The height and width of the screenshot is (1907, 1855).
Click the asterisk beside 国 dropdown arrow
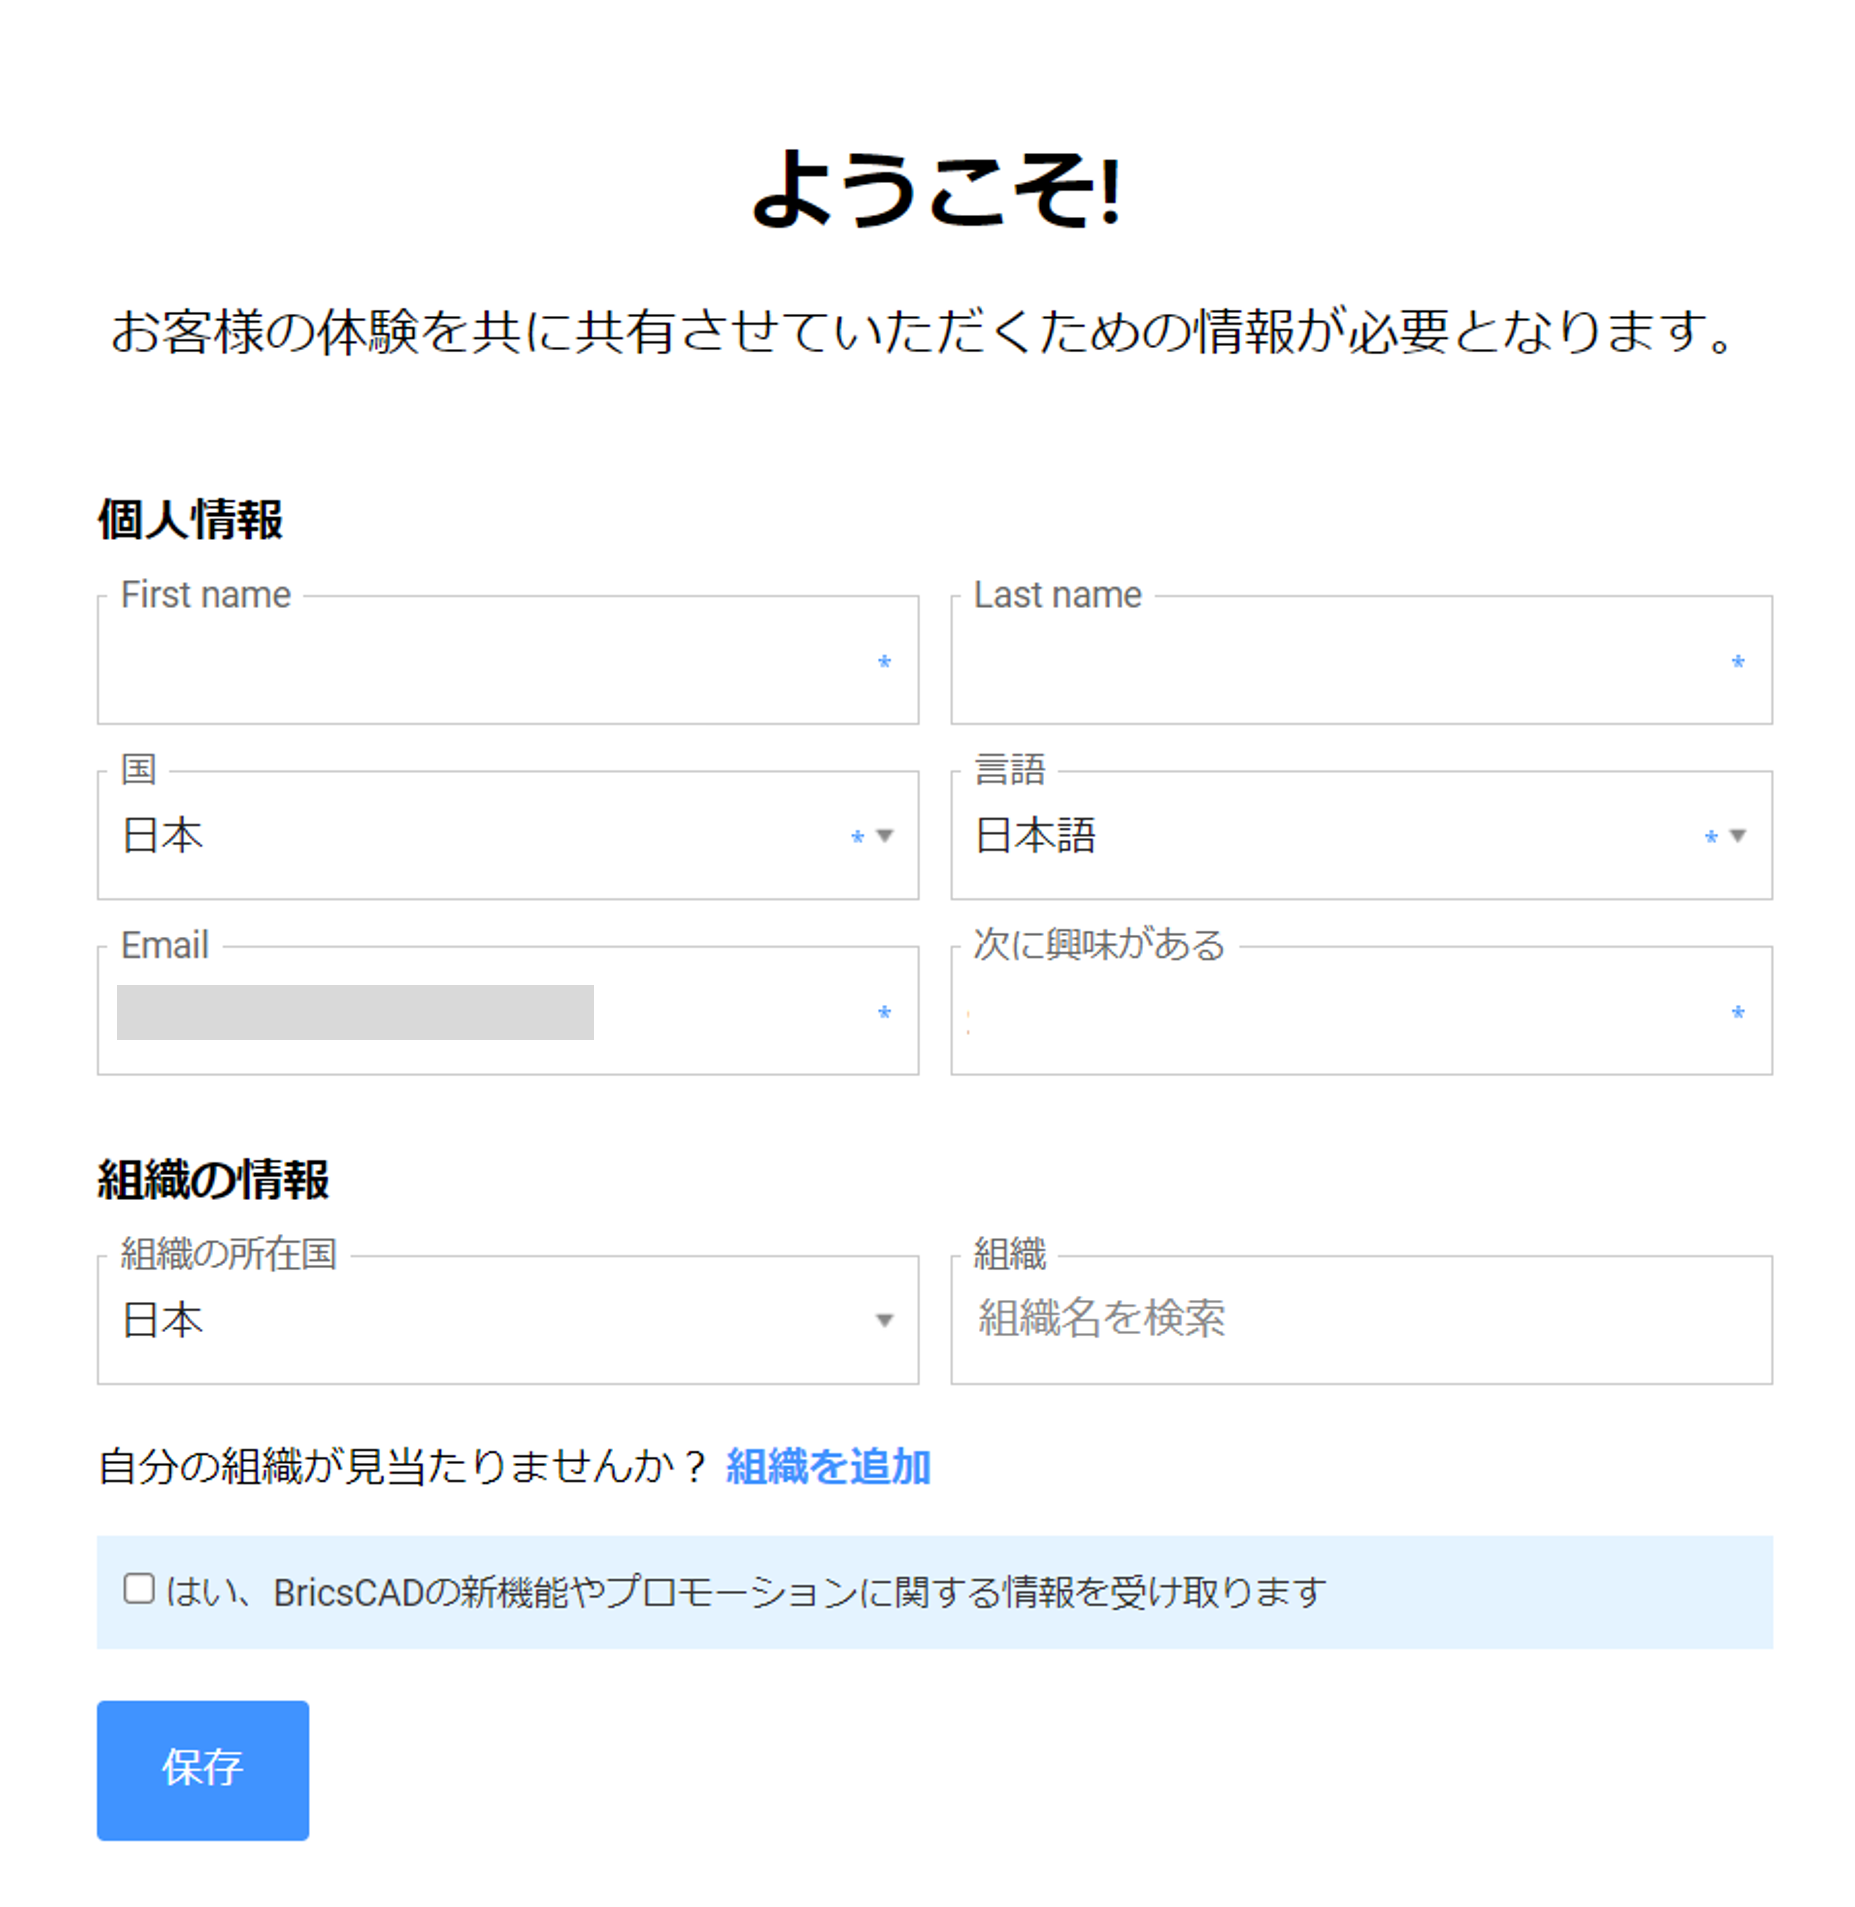[x=857, y=838]
